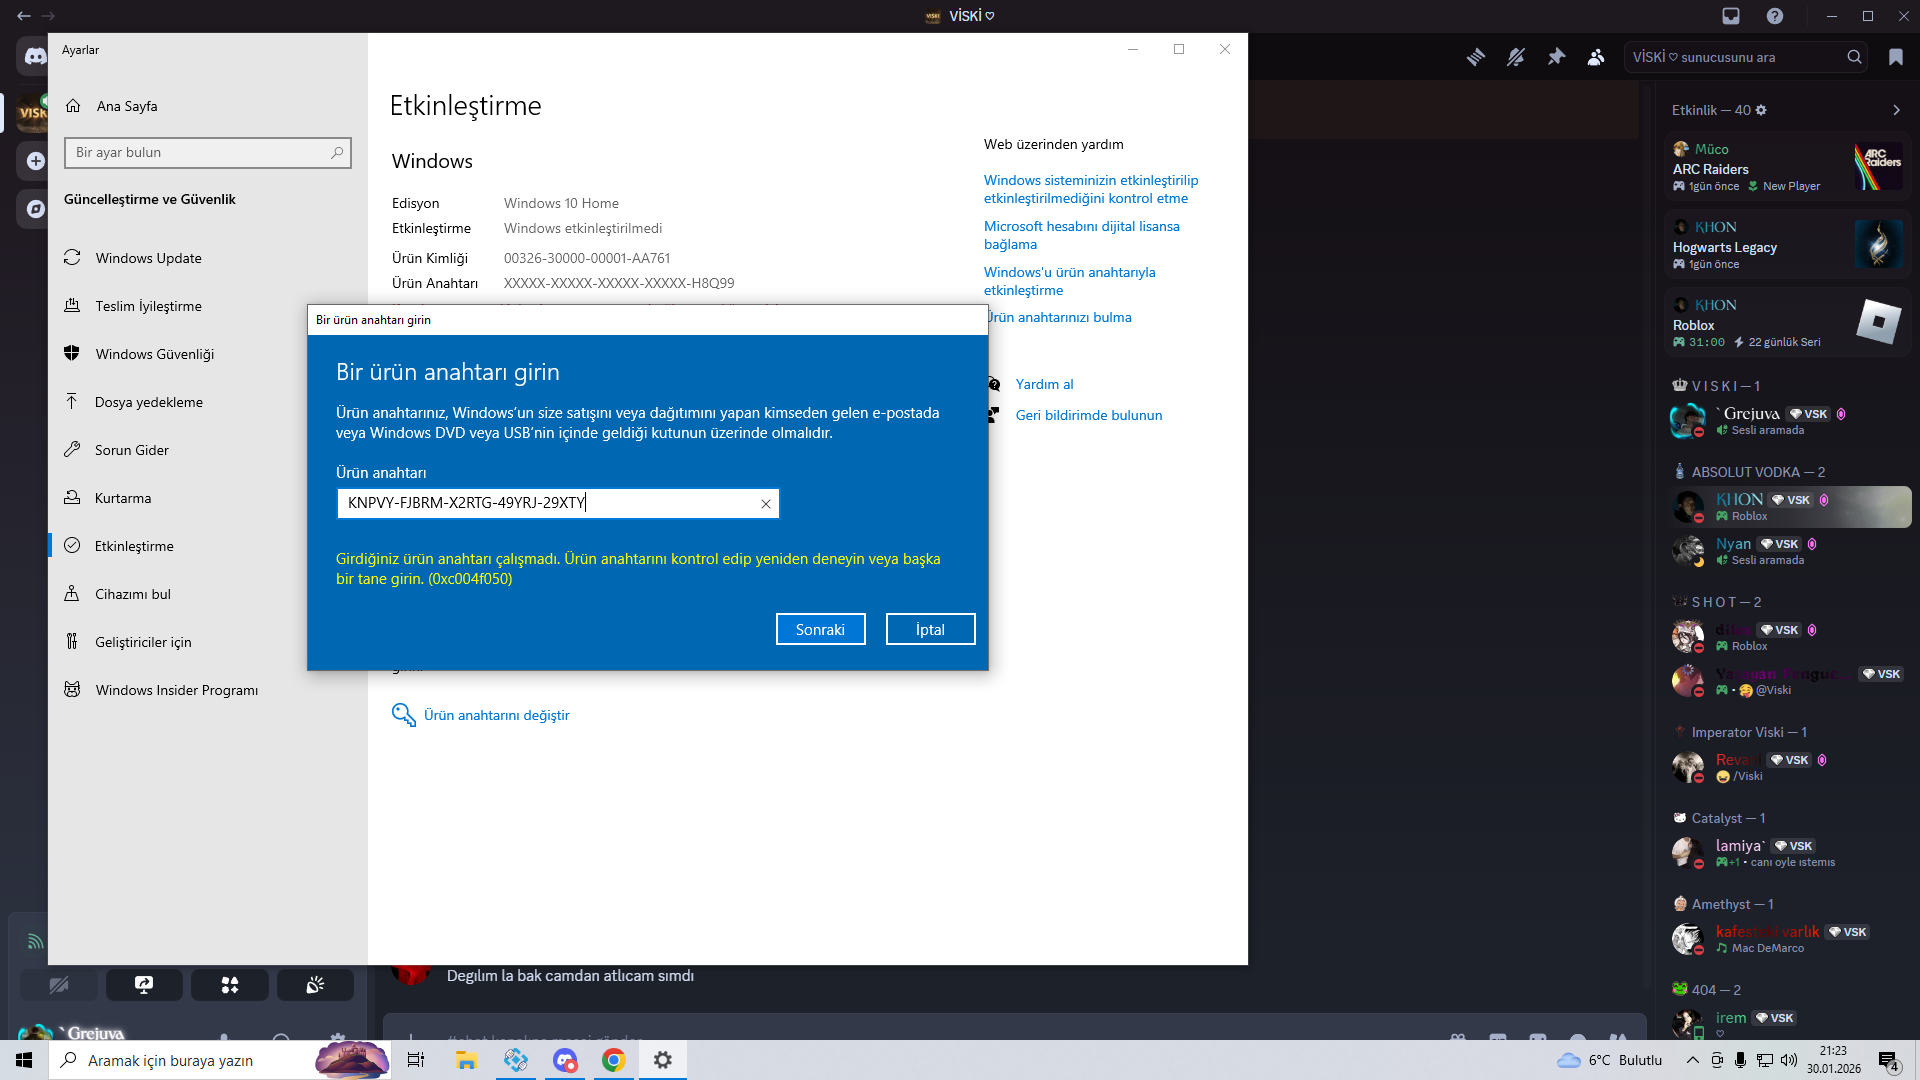Open microphone tray icon on the taskbar
The height and width of the screenshot is (1080, 1920).
(x=1741, y=1060)
